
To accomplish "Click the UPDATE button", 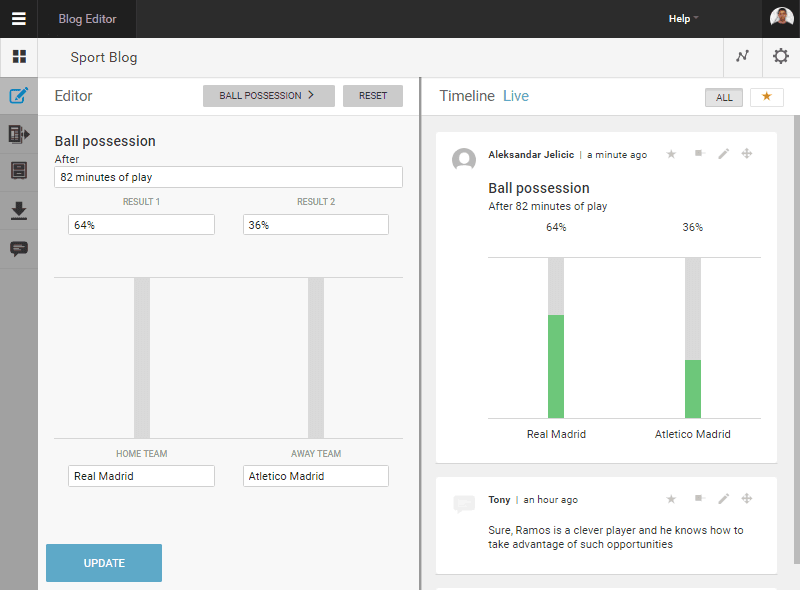I will [104, 563].
